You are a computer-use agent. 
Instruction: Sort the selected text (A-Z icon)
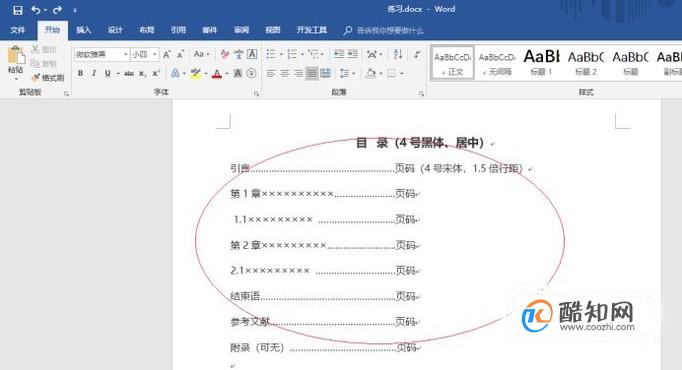pyautogui.click(x=398, y=54)
